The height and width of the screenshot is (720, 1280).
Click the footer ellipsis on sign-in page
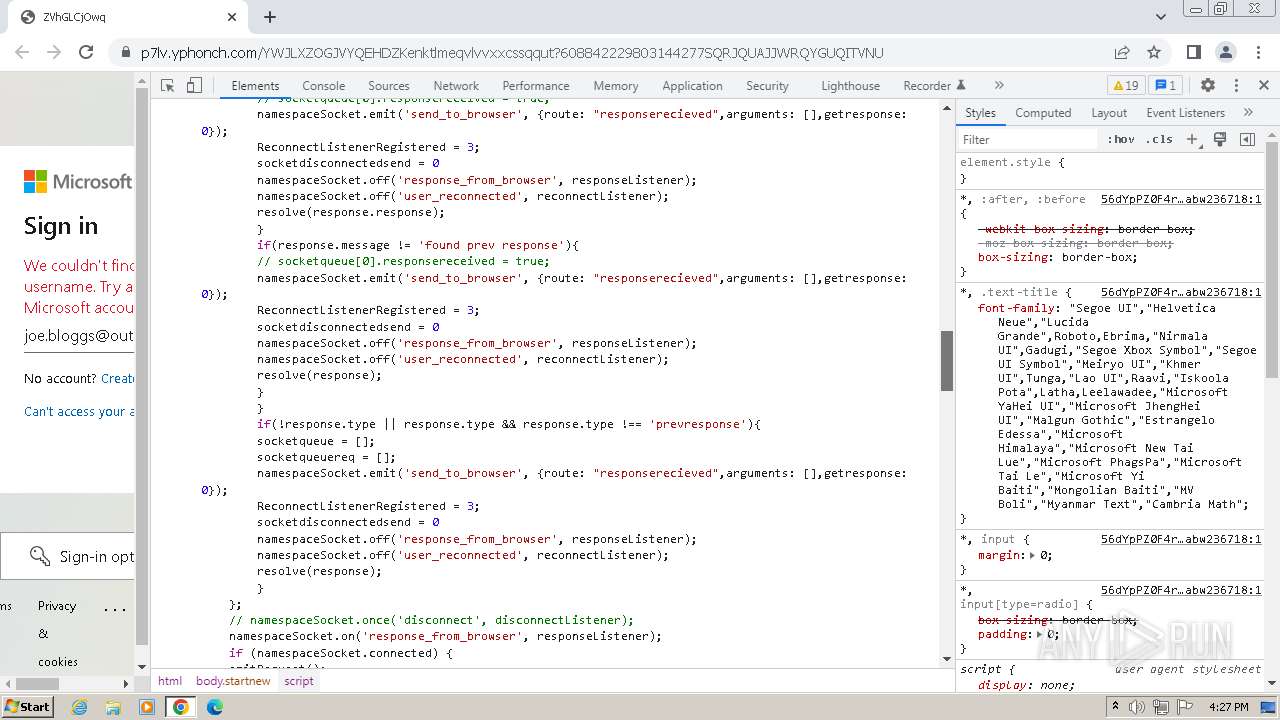click(x=115, y=607)
